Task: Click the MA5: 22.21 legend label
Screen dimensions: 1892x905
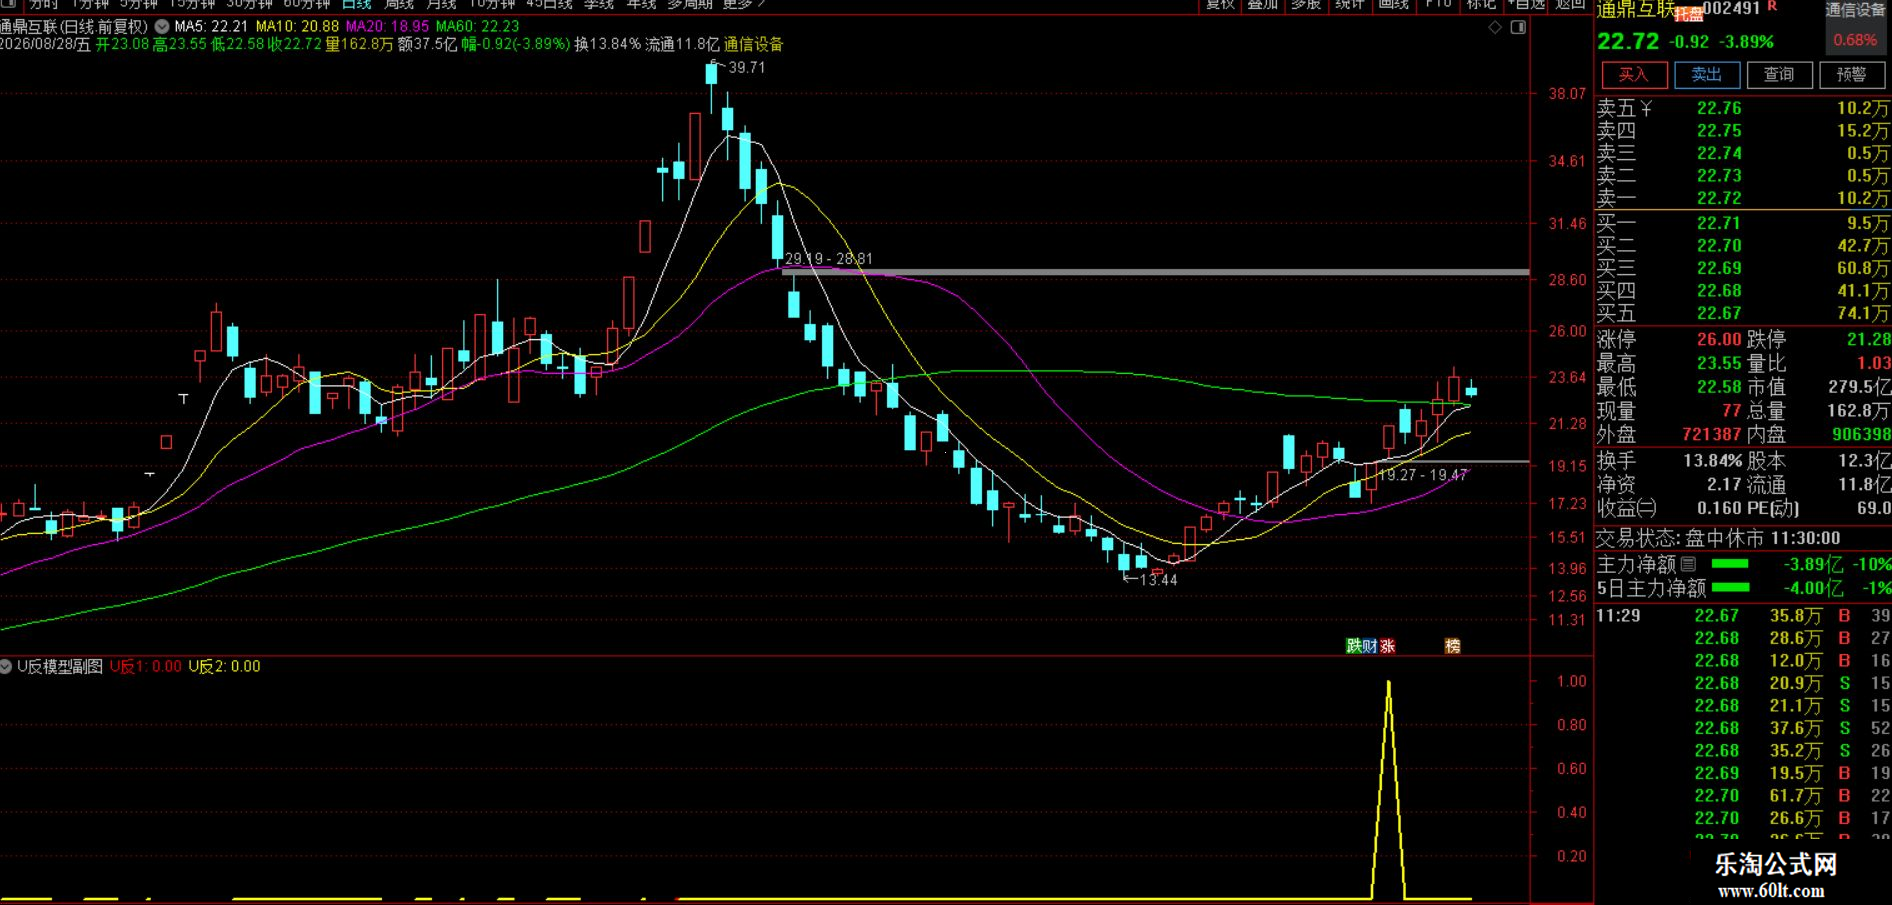Action: point(210,27)
